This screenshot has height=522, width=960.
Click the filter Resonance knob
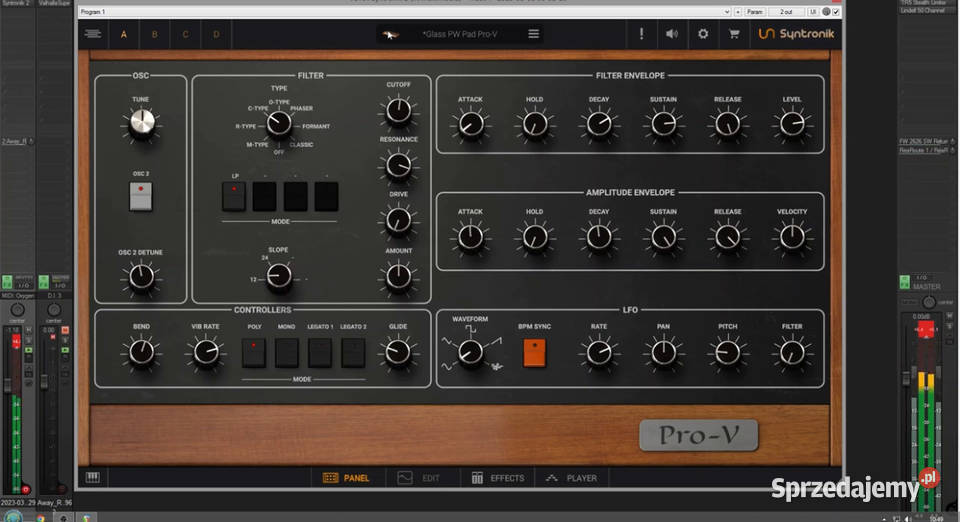click(399, 165)
